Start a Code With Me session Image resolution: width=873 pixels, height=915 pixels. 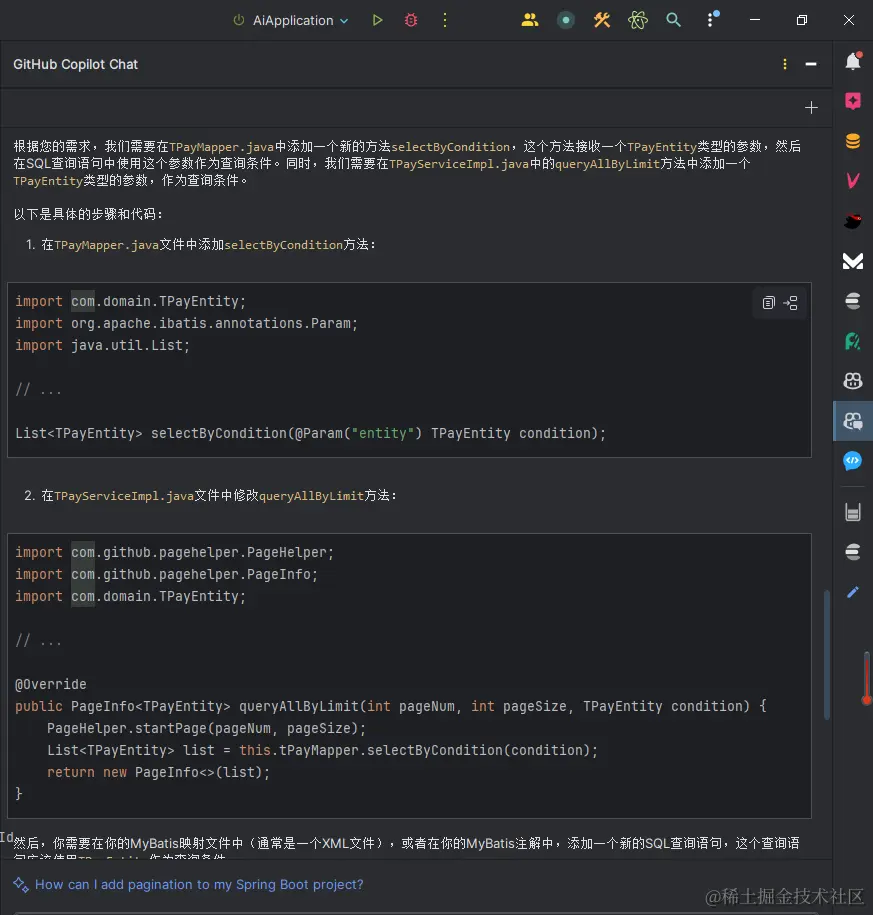tap(530, 19)
